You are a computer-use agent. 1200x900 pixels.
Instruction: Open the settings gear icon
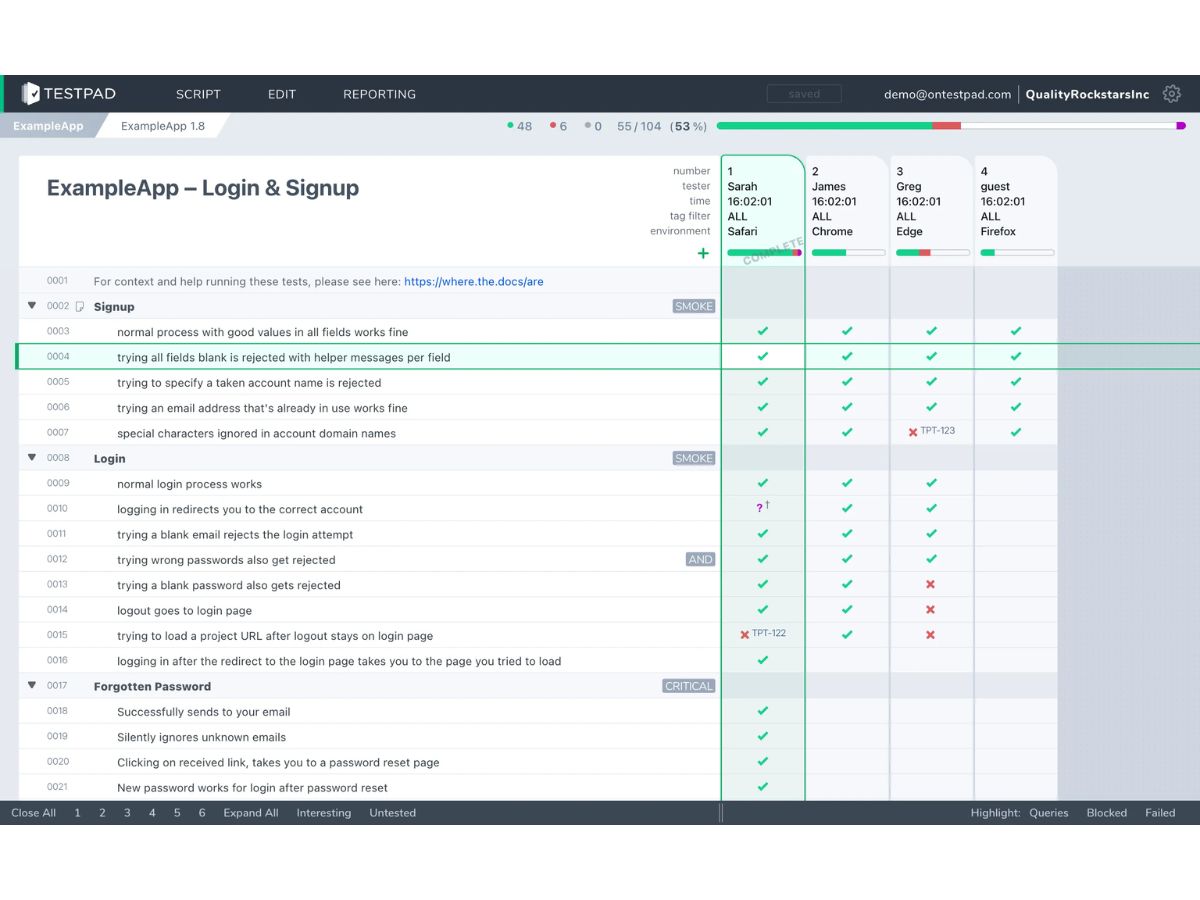pyautogui.click(x=1172, y=94)
